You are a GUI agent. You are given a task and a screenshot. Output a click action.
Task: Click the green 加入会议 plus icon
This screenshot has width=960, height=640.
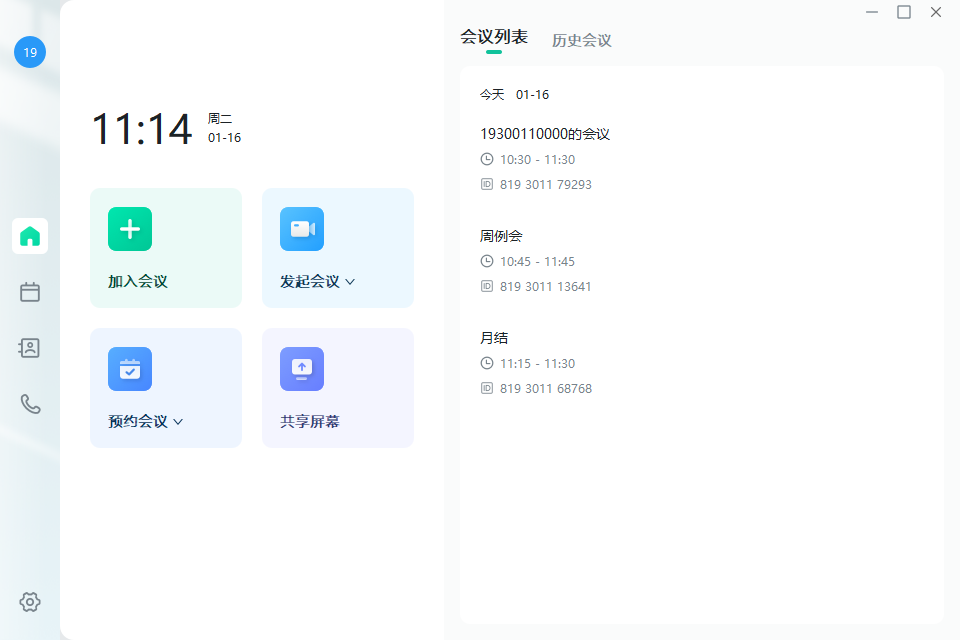coord(130,229)
